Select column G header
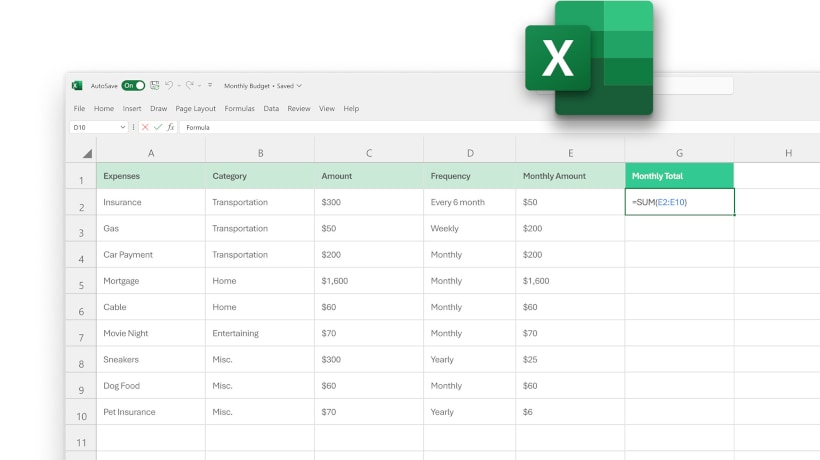 pyautogui.click(x=679, y=153)
